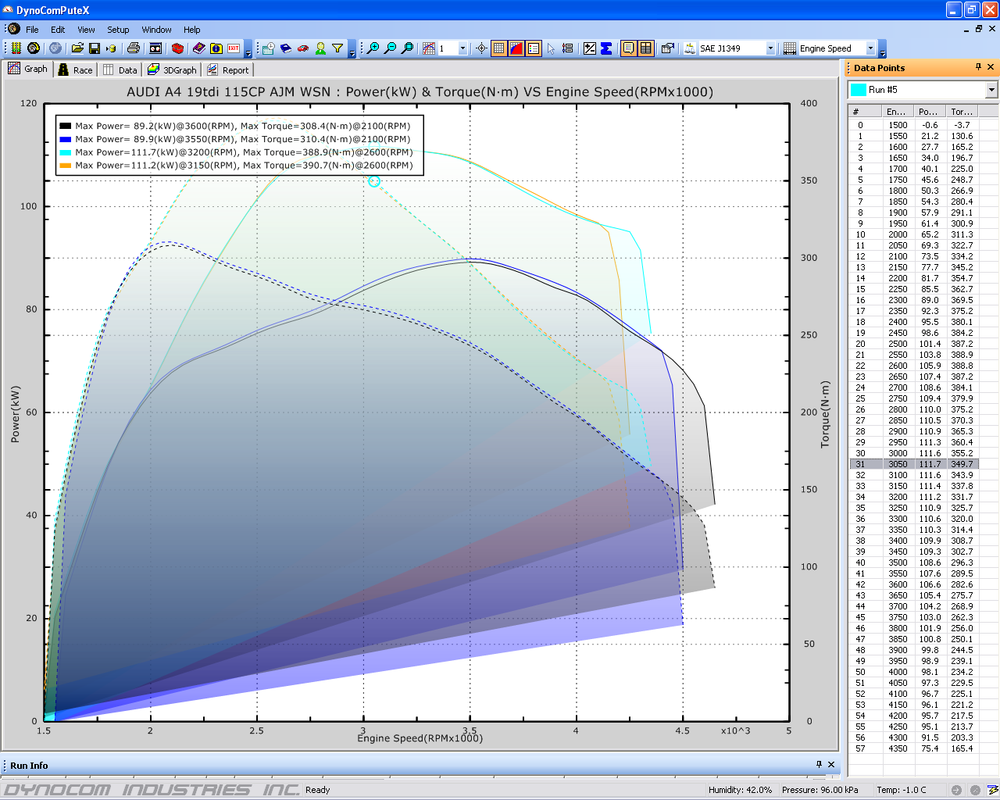Toggle the grid lines button

point(499,48)
